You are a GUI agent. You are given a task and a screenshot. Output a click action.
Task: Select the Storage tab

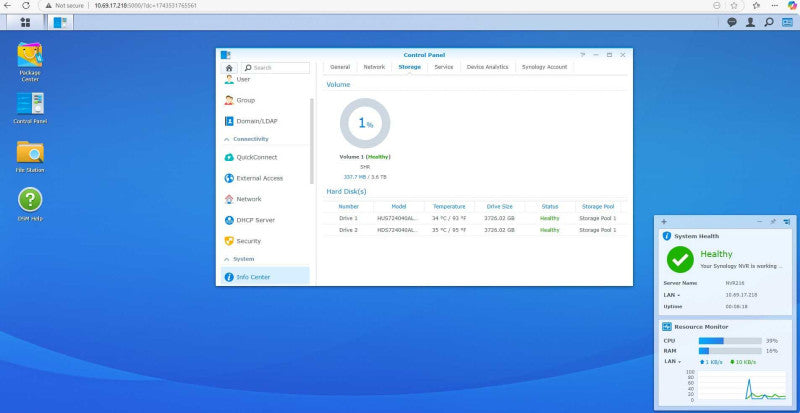[410, 67]
